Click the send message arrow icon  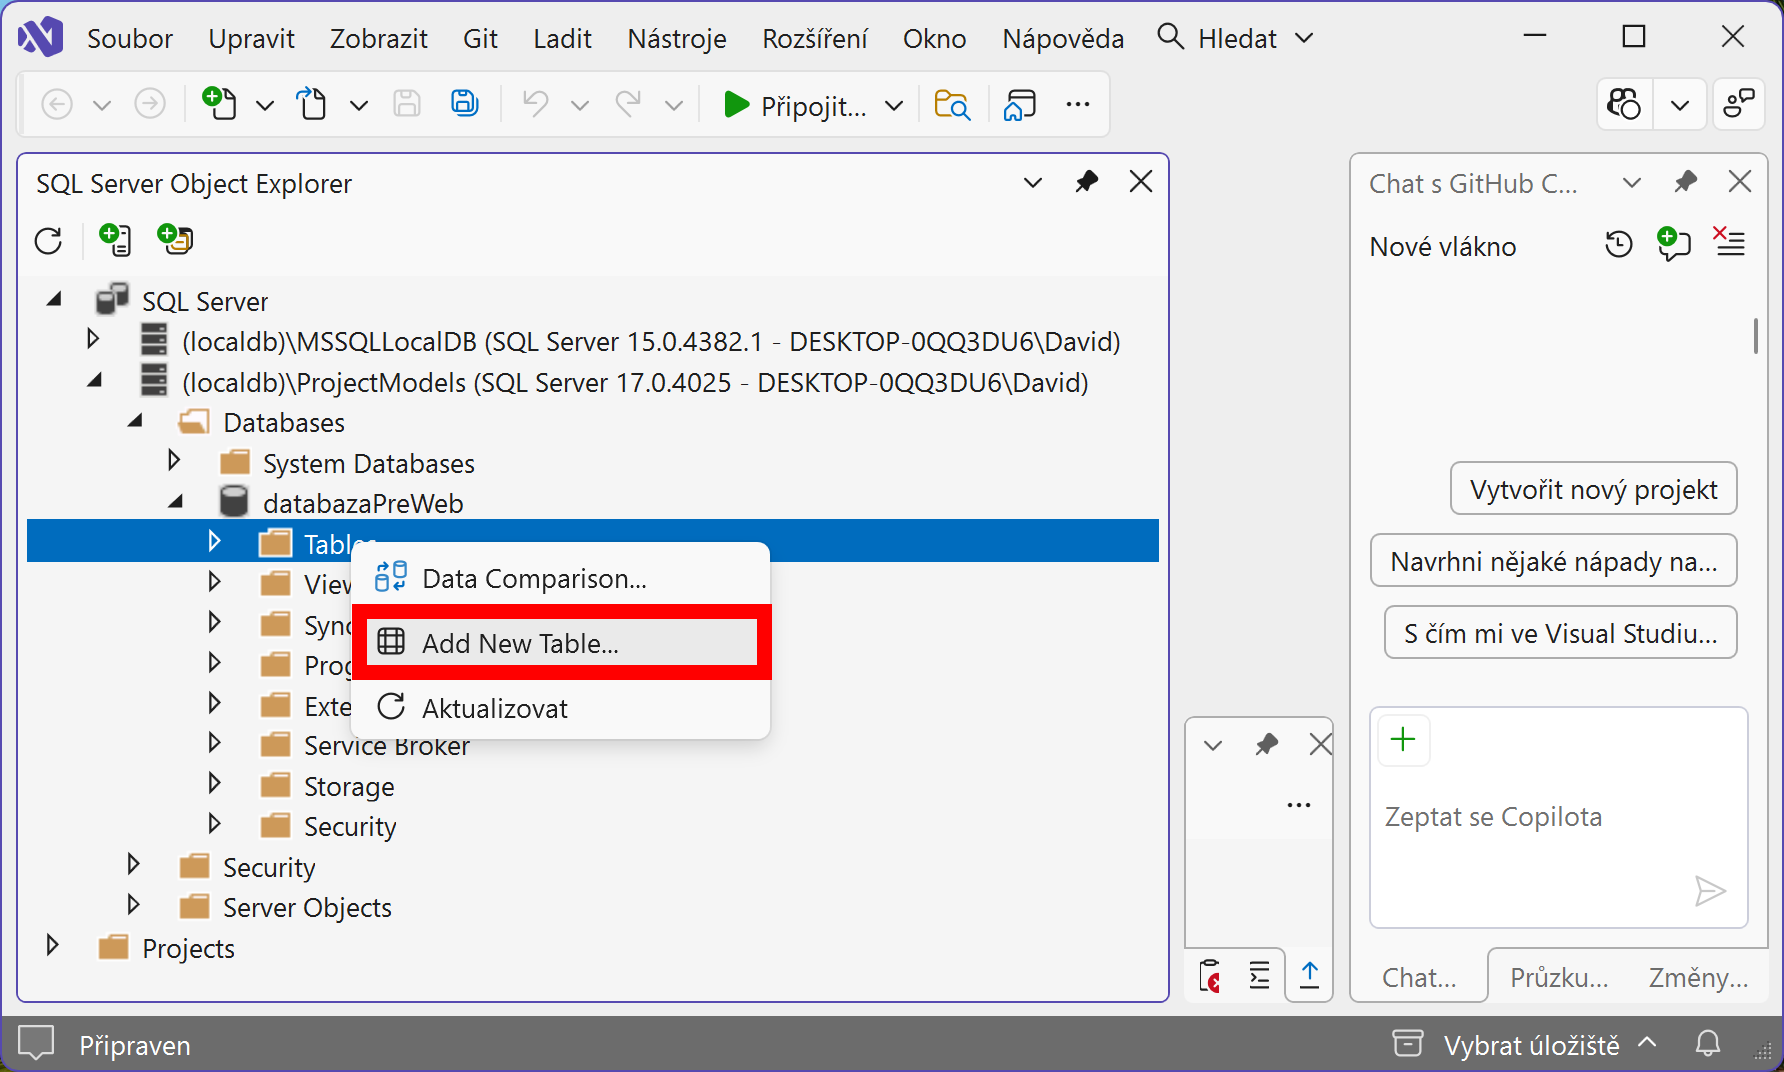coord(1710,890)
